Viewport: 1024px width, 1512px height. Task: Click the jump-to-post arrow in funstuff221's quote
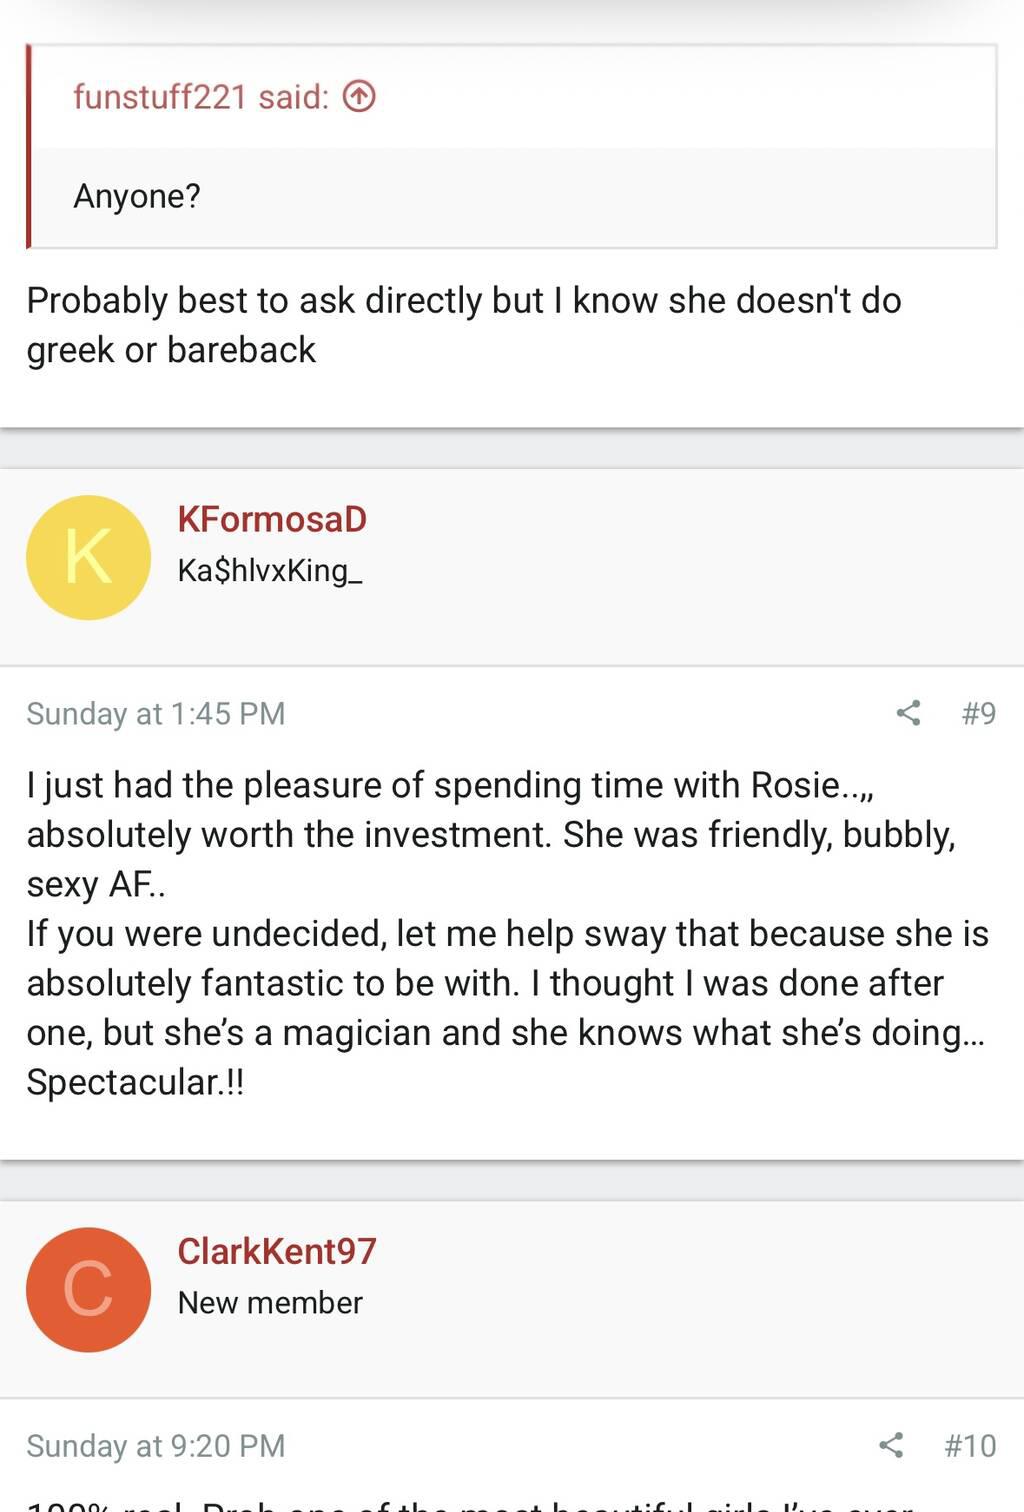click(359, 96)
